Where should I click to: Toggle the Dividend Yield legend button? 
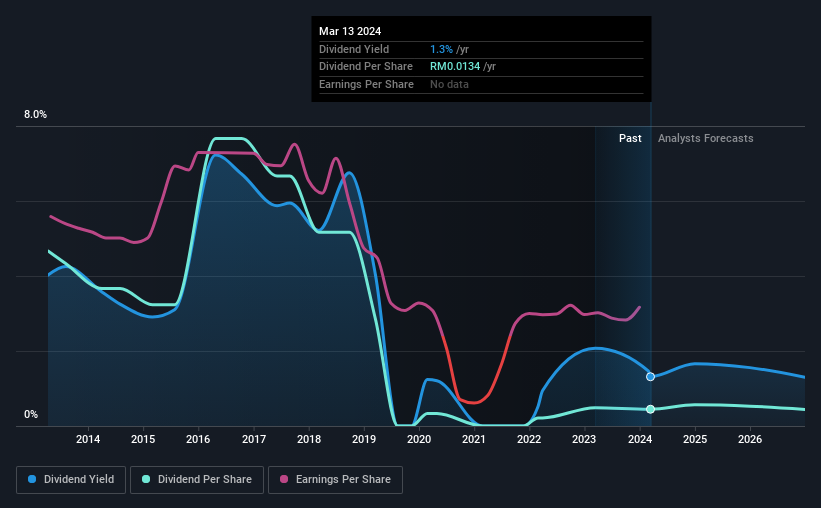(x=71, y=480)
